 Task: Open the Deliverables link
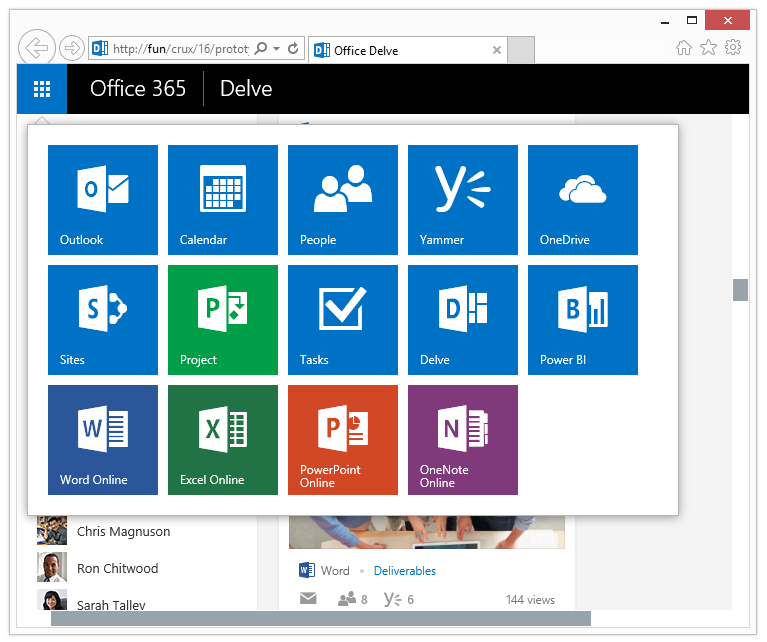click(405, 571)
